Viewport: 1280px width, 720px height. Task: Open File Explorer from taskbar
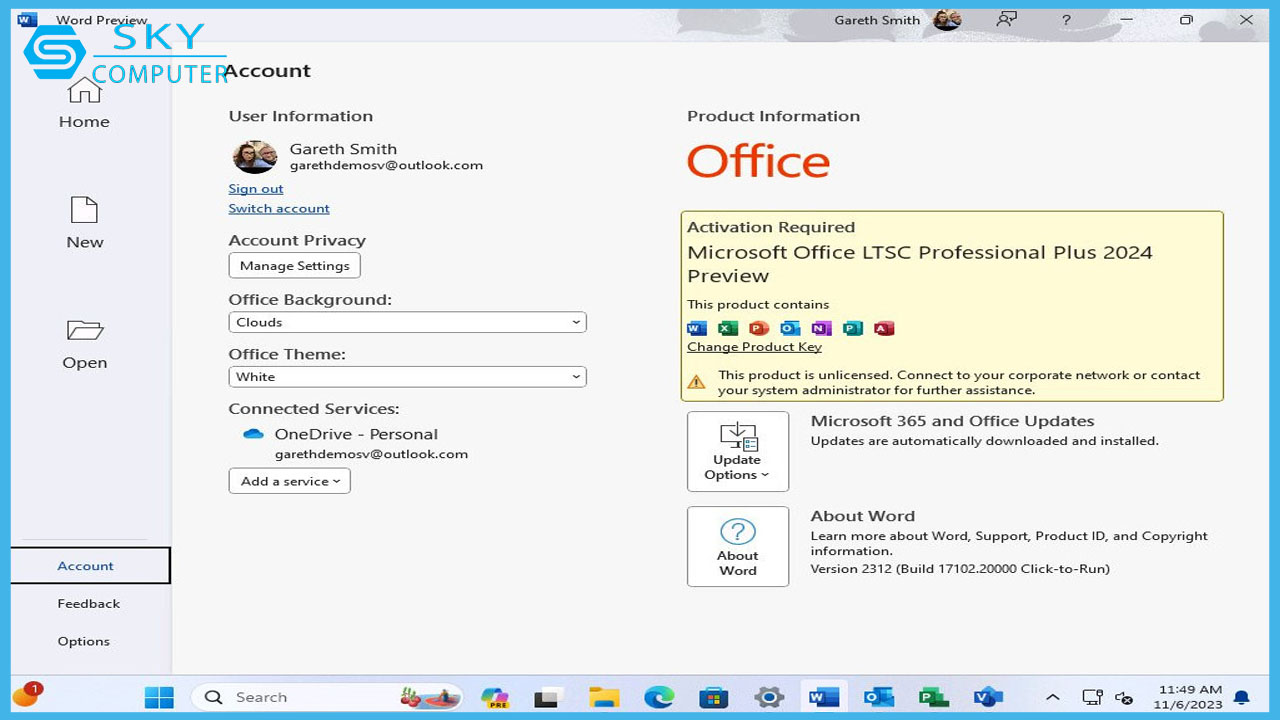point(604,697)
